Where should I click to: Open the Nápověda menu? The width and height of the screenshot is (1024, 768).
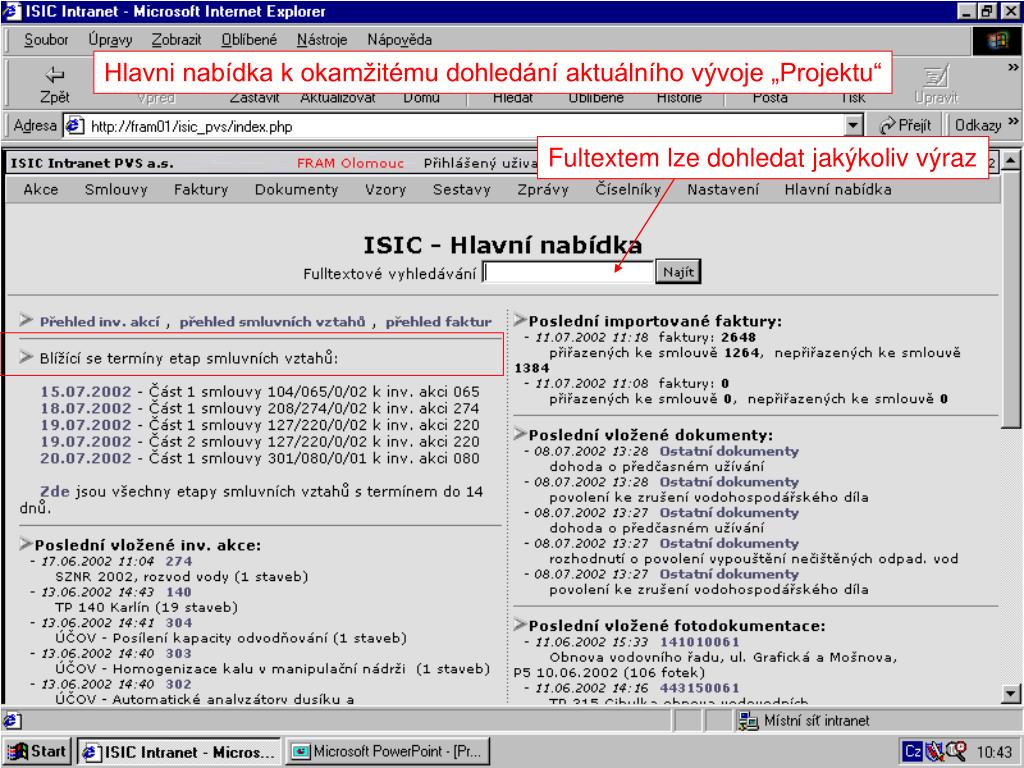pos(399,40)
